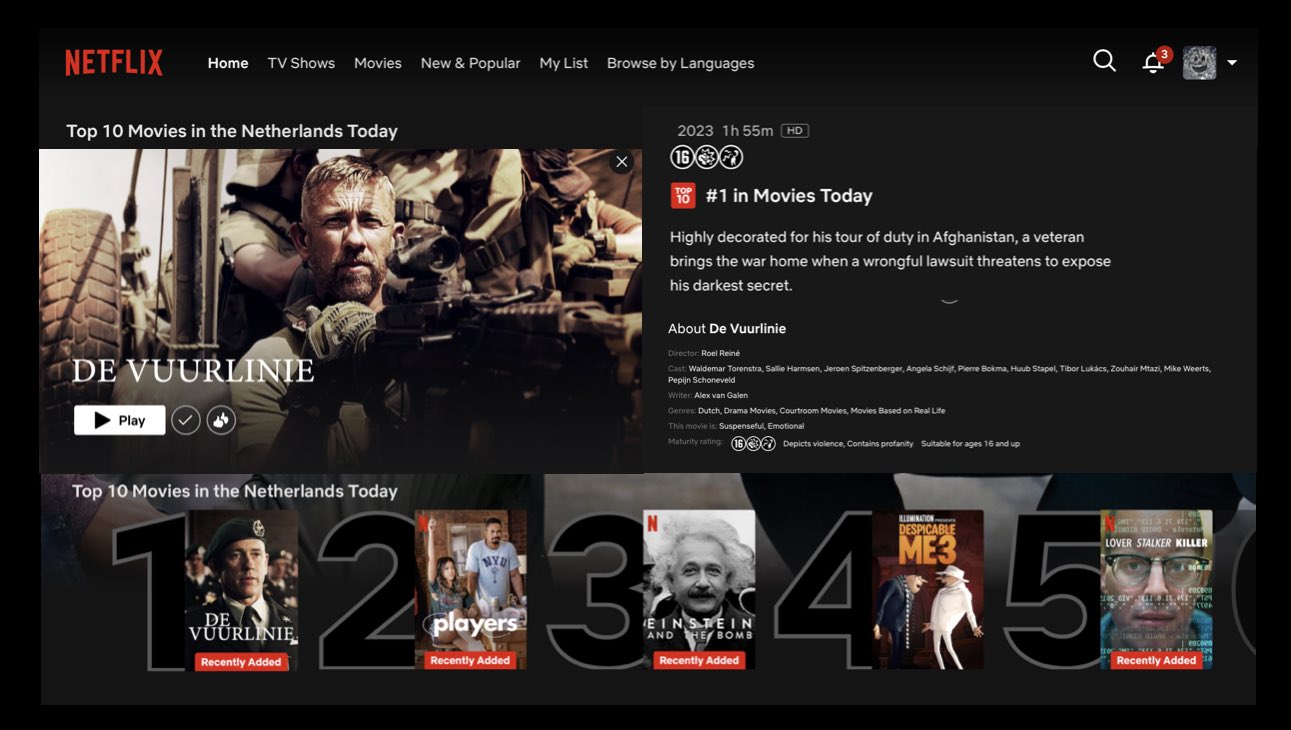
Task: Click the 16 icon in Maturity rating row
Action: click(x=739, y=443)
